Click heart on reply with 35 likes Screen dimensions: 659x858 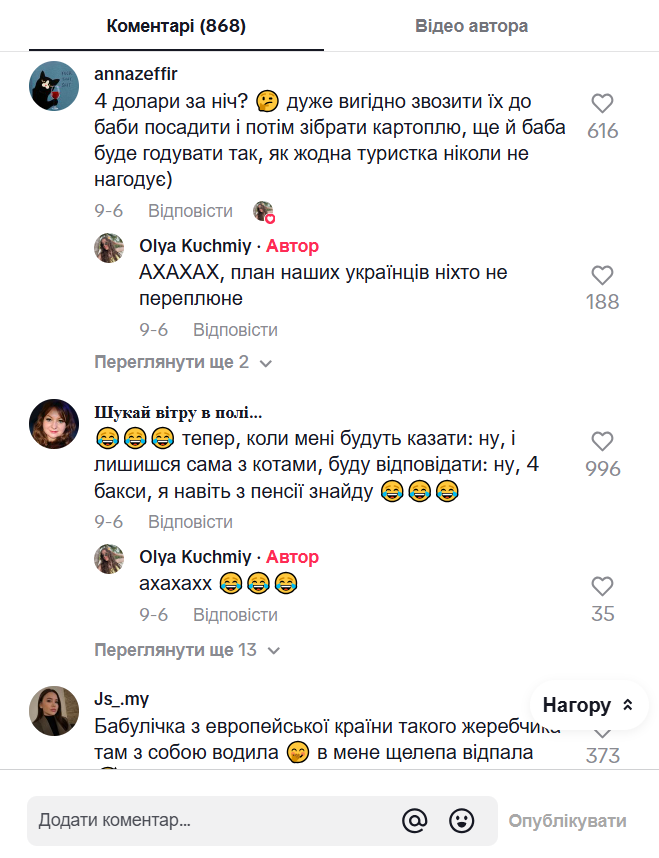tap(602, 586)
